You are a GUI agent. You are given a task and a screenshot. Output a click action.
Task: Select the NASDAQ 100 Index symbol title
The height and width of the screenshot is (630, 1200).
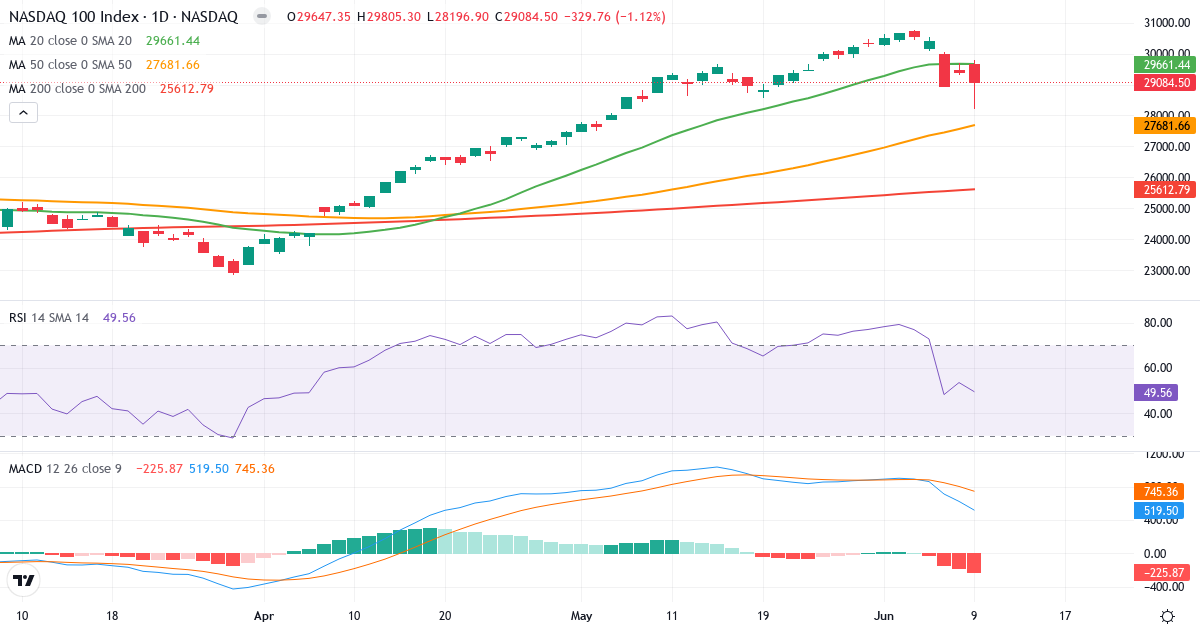(x=123, y=17)
